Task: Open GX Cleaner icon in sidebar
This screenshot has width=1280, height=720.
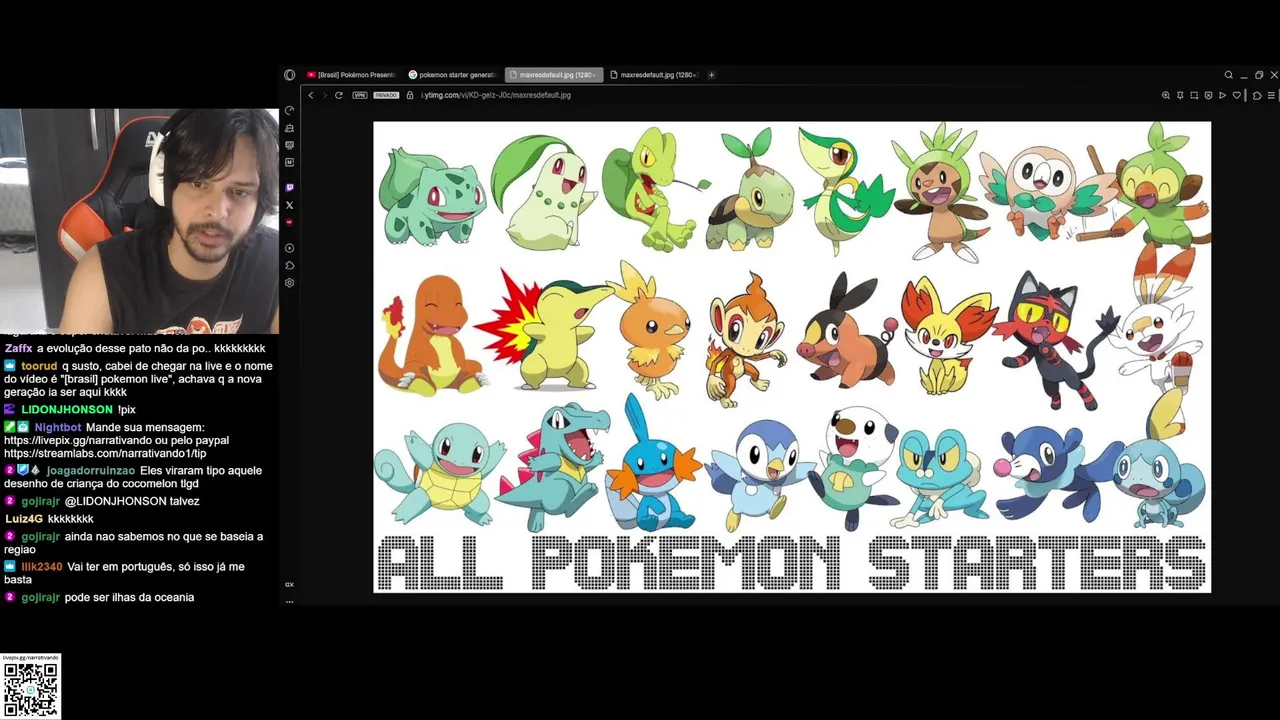Action: click(289, 129)
